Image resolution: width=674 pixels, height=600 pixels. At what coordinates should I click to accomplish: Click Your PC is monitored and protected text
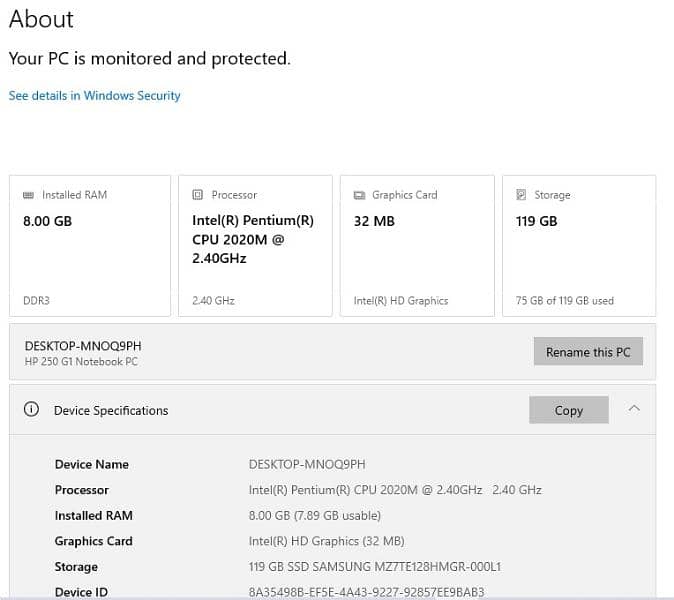[150, 58]
